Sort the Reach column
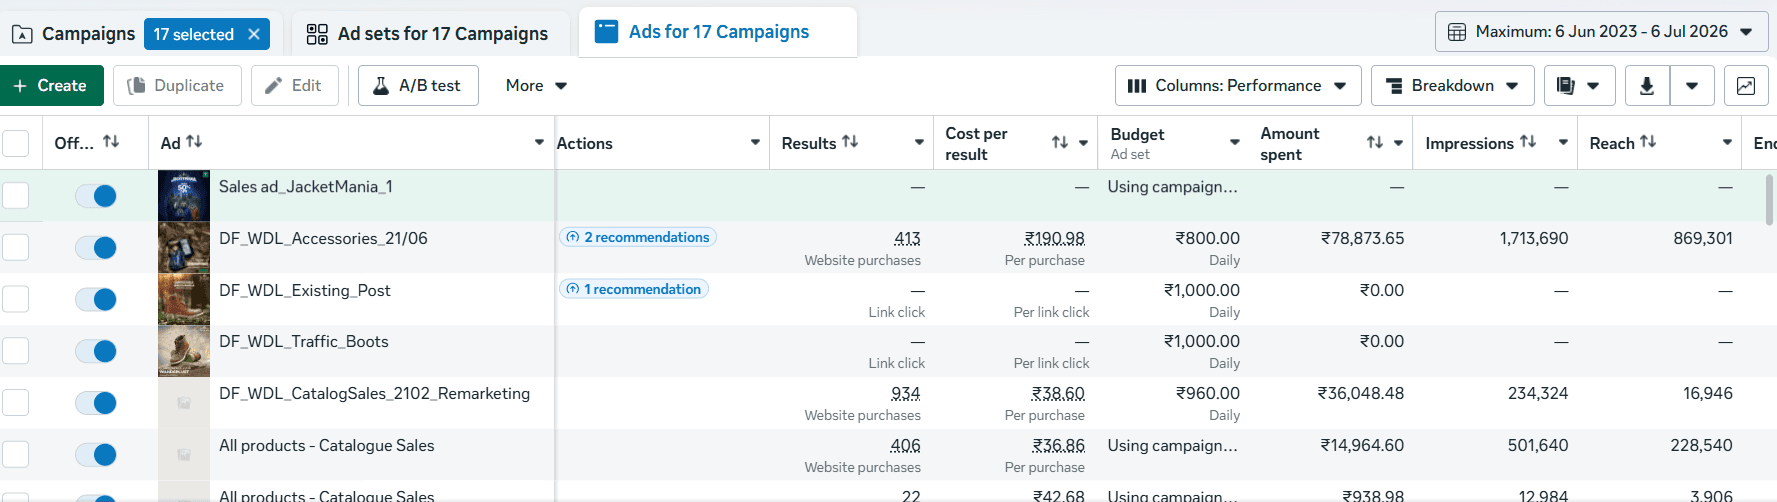Screen dimensions: 1777x502 1648,142
